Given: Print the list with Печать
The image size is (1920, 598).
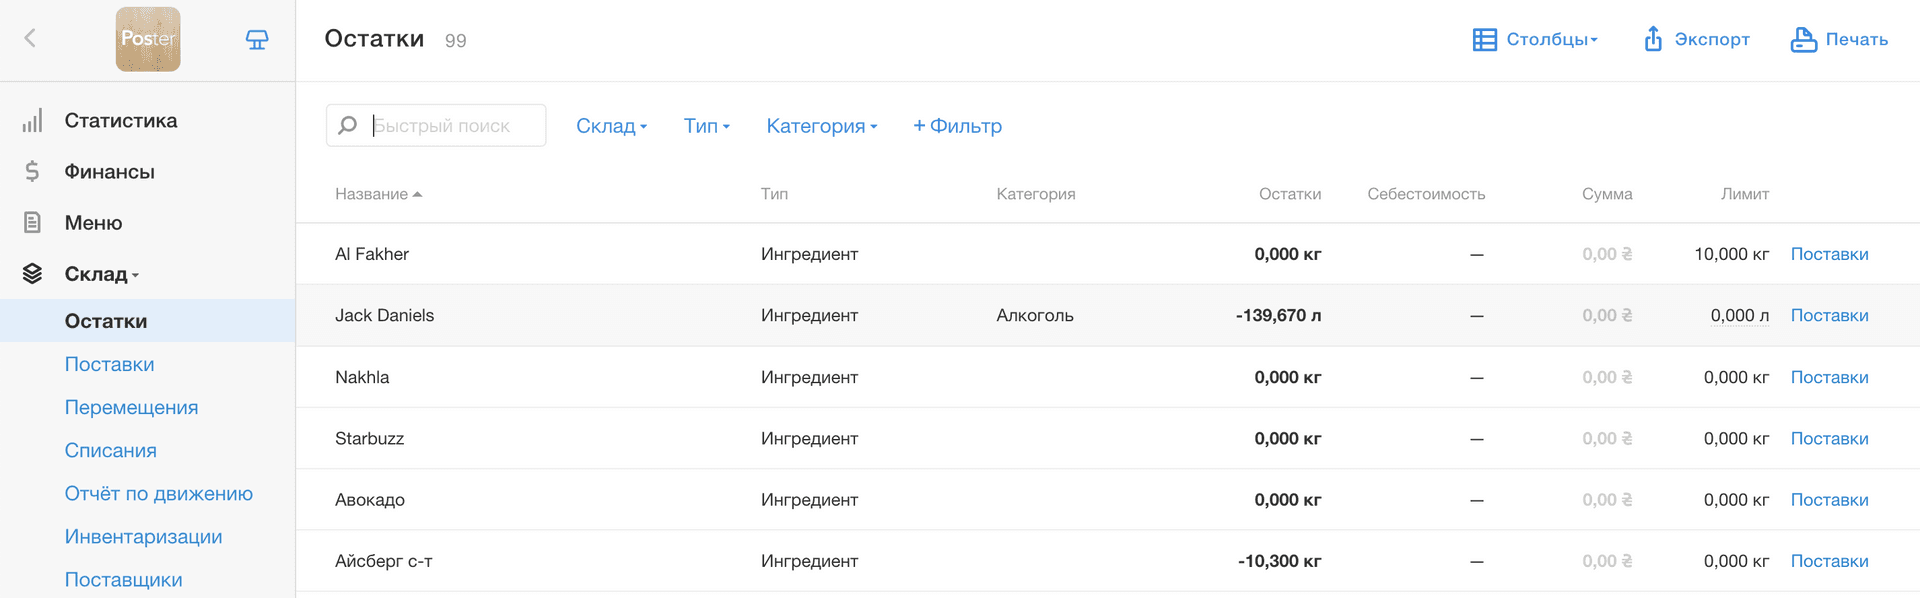Looking at the screenshot, I should 1839,39.
